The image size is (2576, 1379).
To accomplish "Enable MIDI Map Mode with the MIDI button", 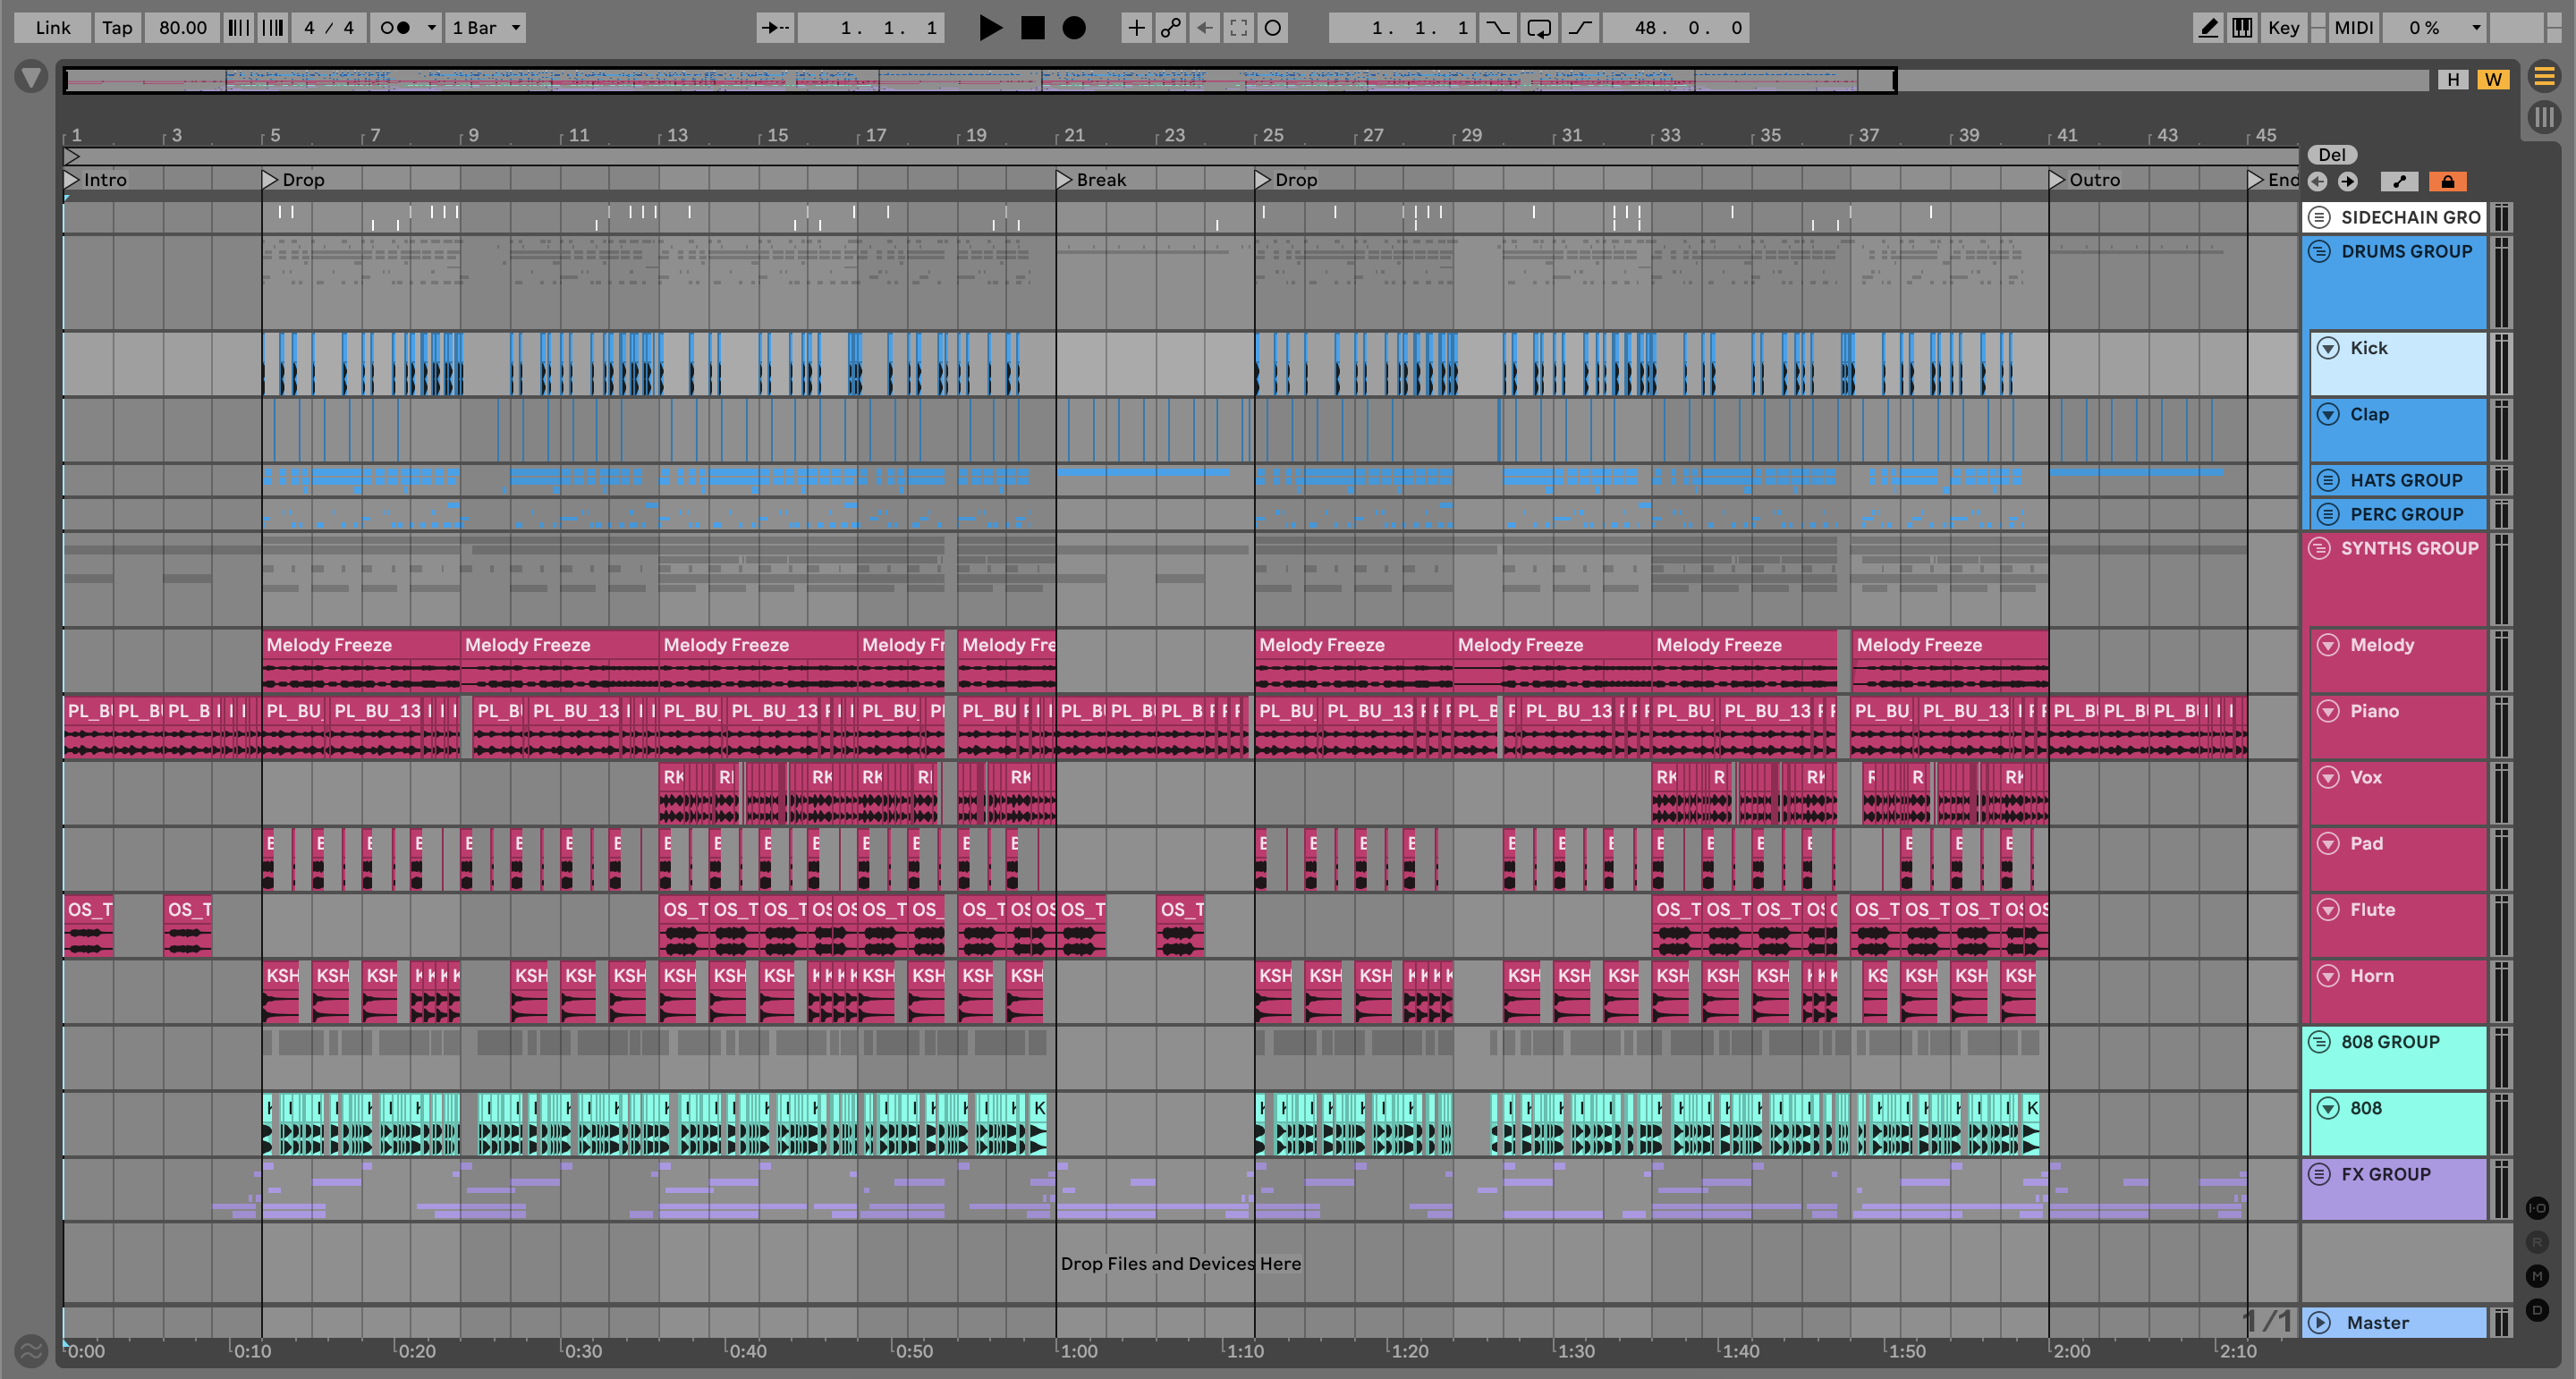I will [x=2353, y=28].
